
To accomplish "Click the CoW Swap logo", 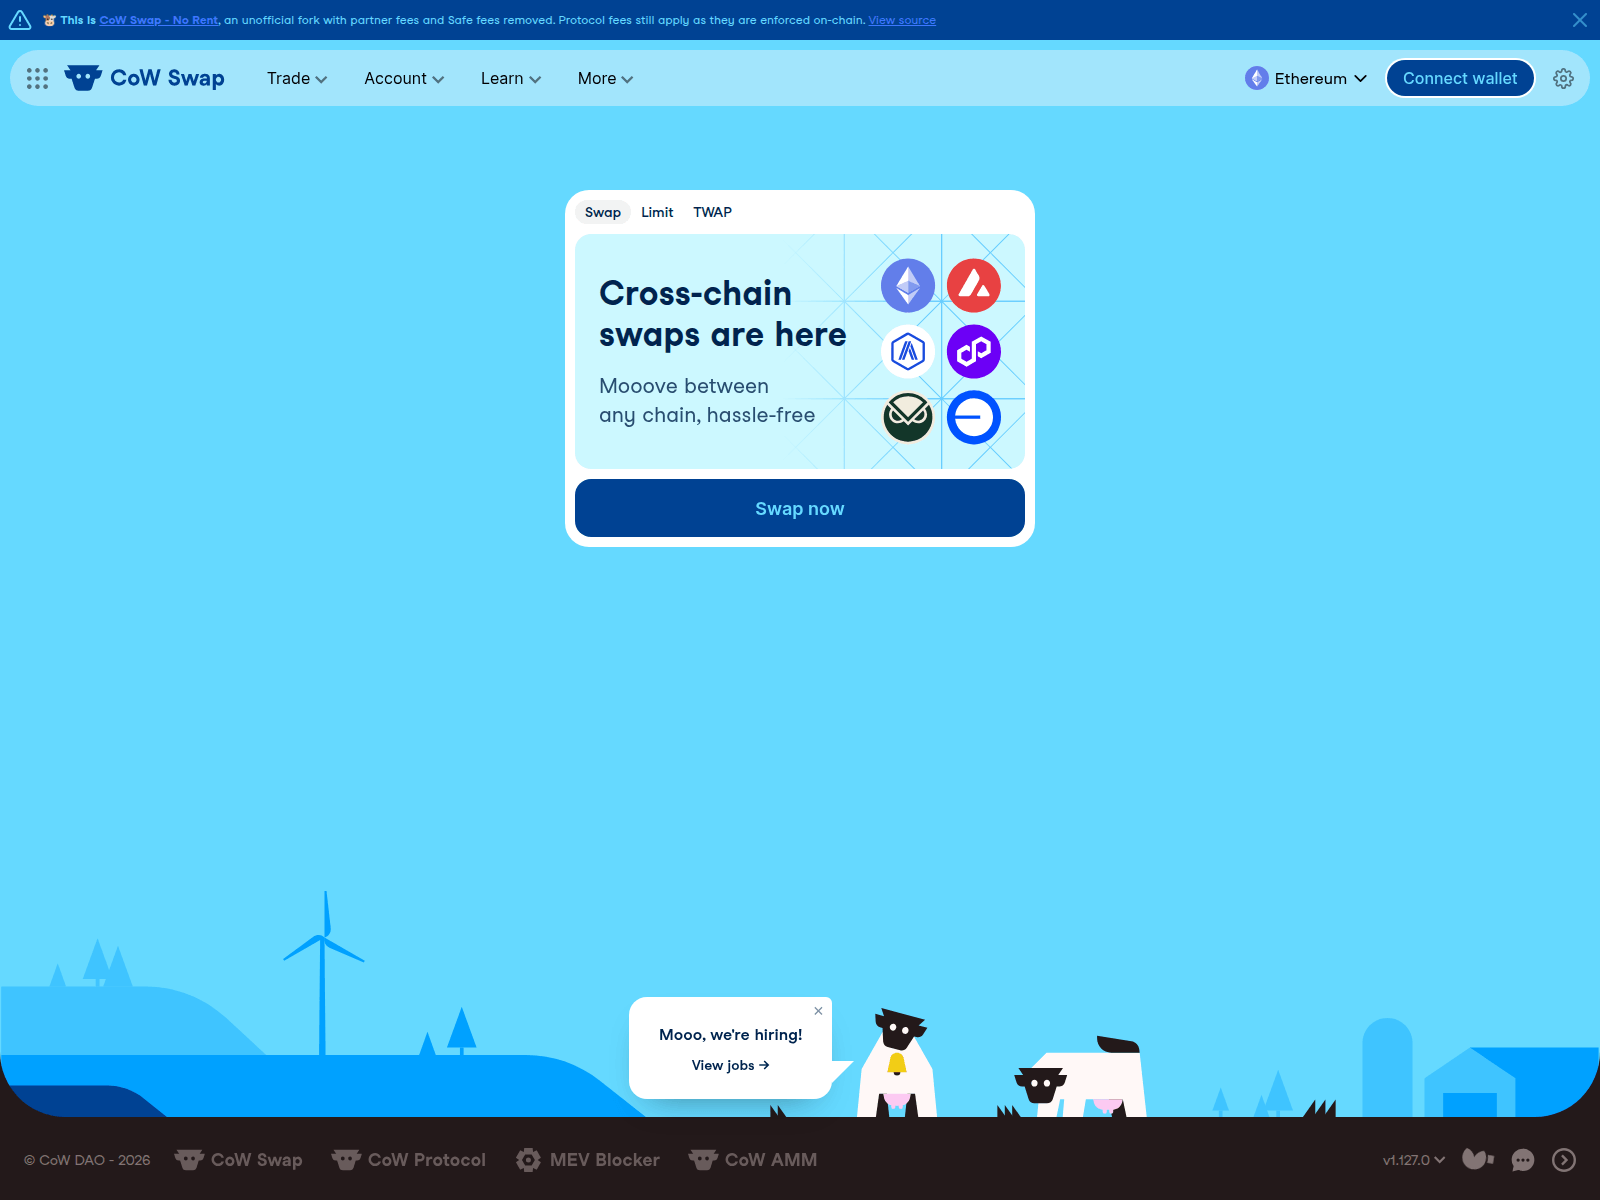I will 145,78.
